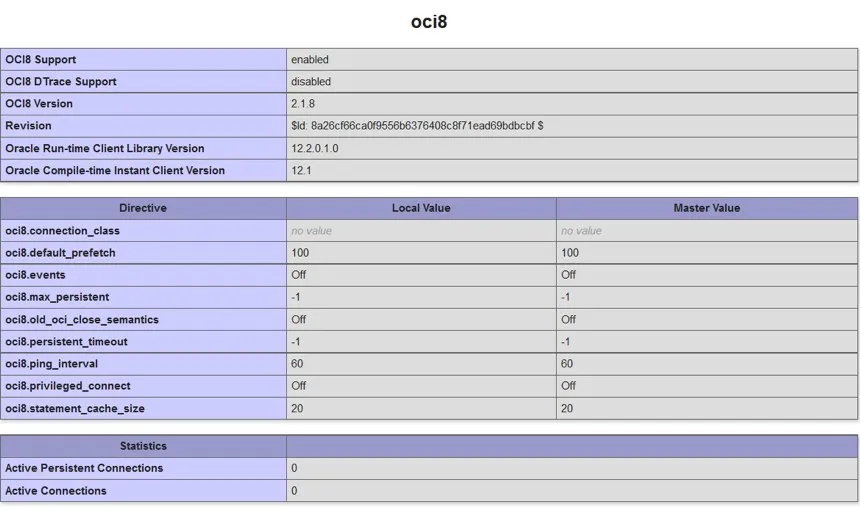Image resolution: width=860 pixels, height=514 pixels.
Task: Click the oci8 section heading
Action: [429, 22]
